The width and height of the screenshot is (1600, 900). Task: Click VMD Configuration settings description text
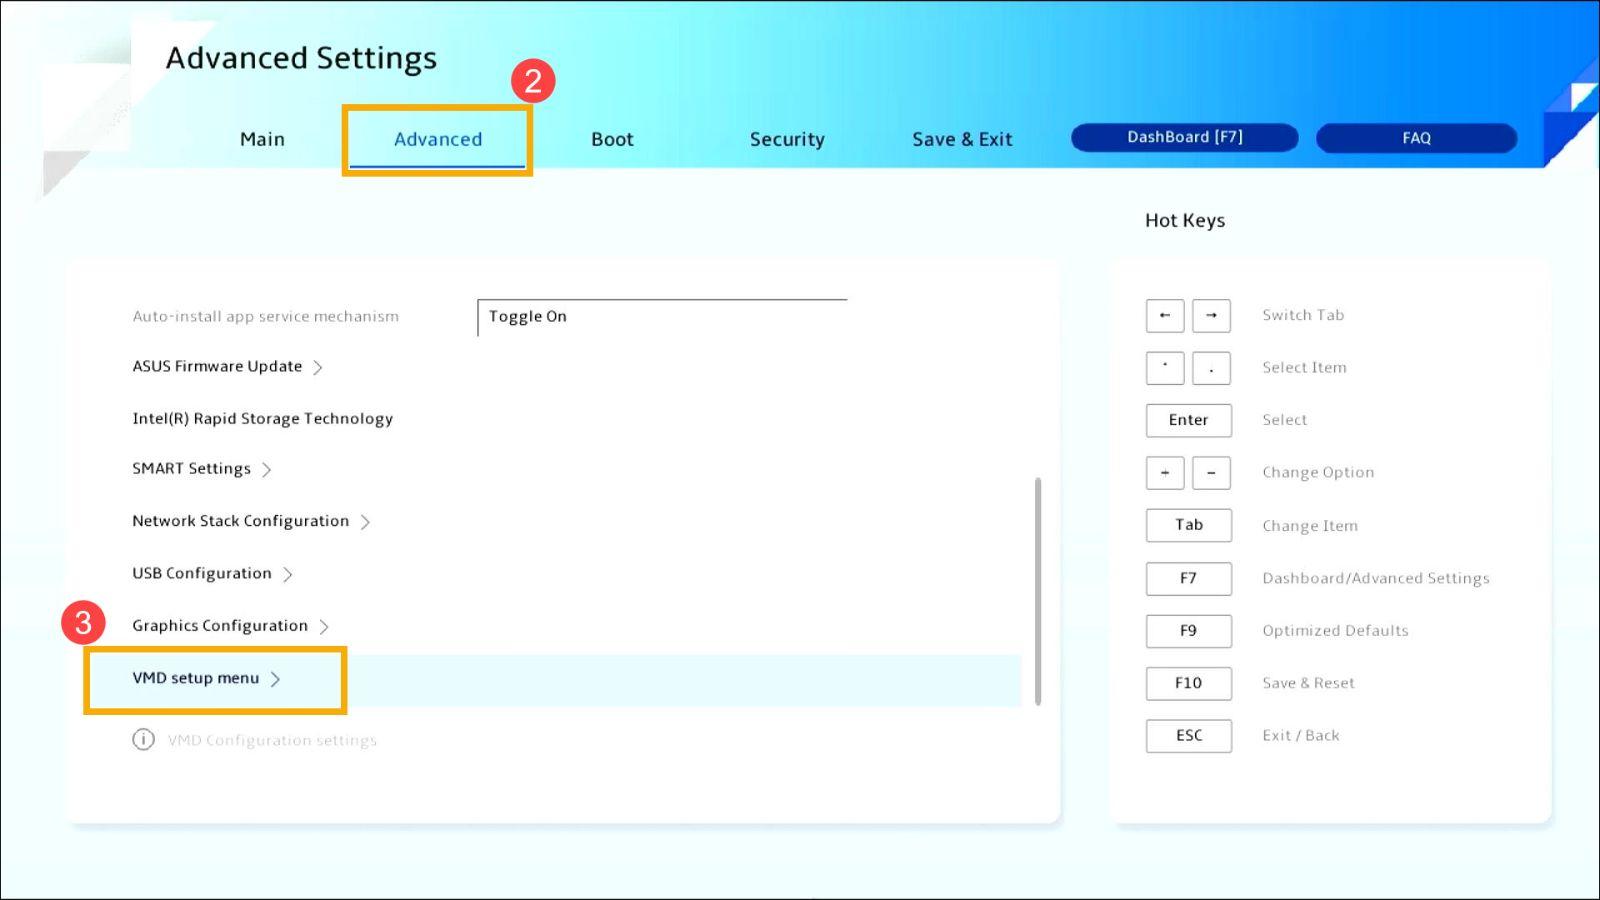272,740
